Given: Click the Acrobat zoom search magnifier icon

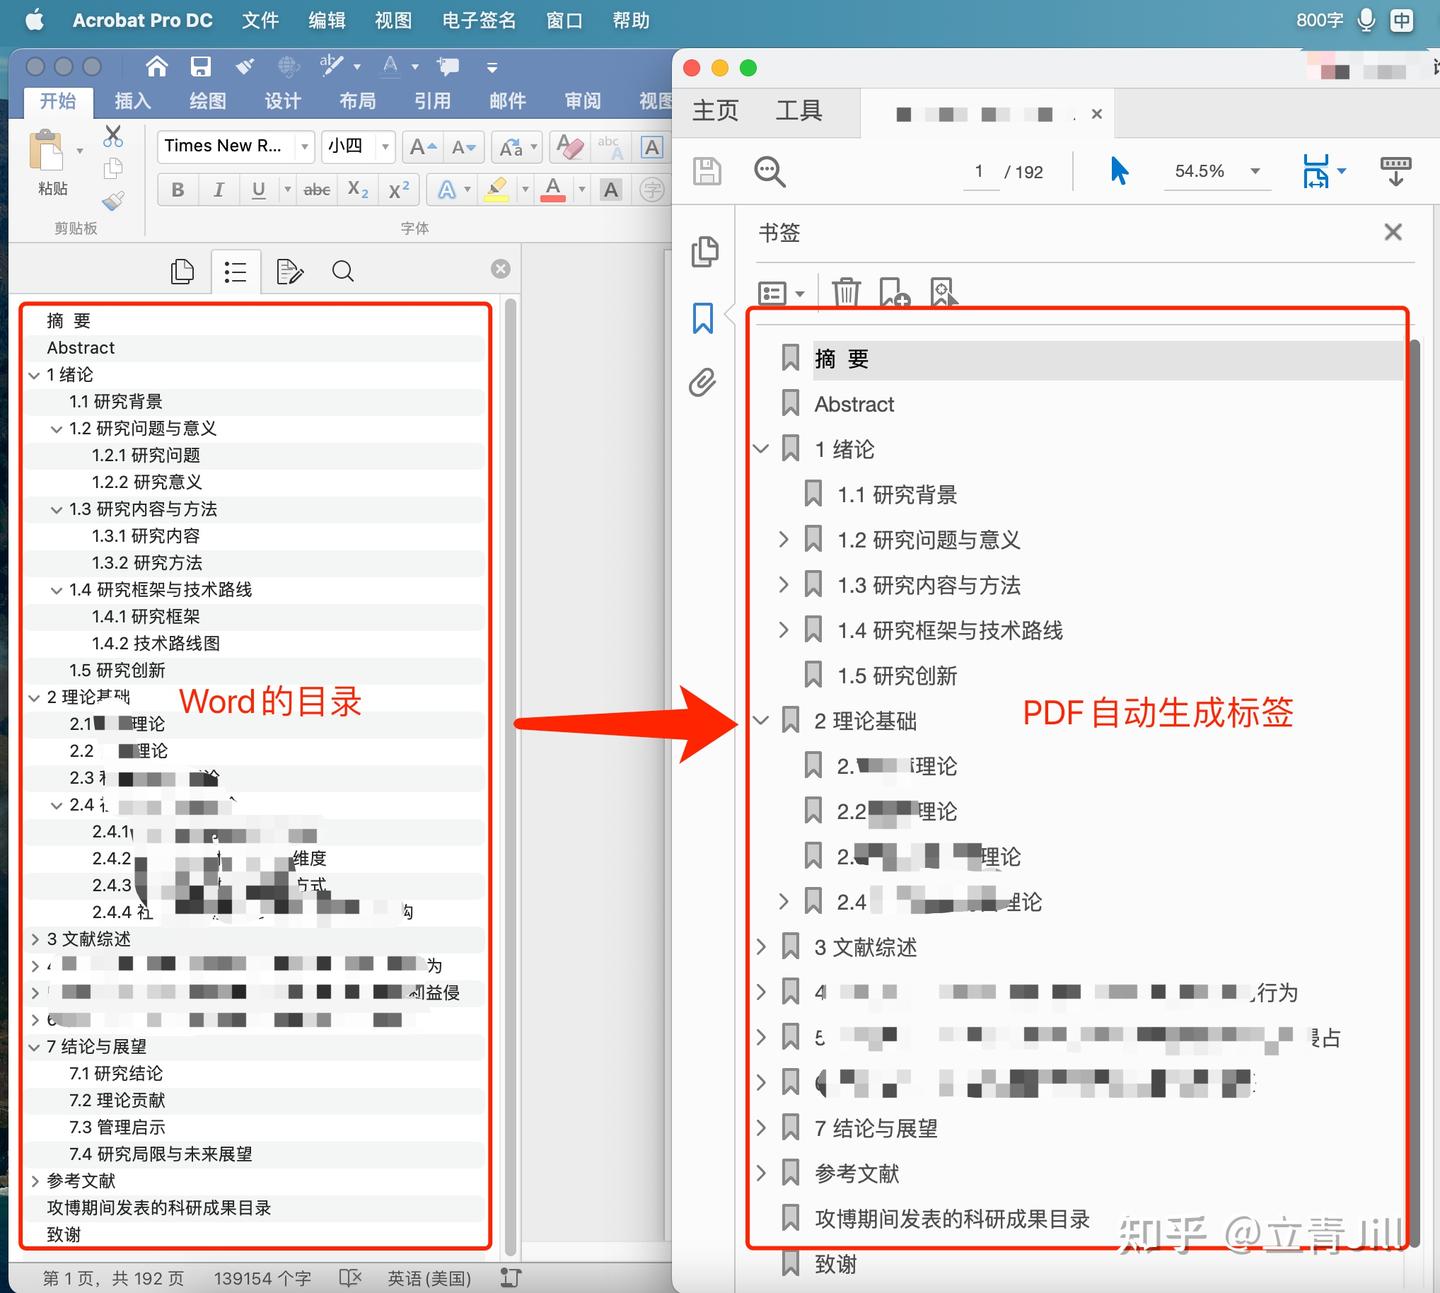Looking at the screenshot, I should pyautogui.click(x=769, y=171).
